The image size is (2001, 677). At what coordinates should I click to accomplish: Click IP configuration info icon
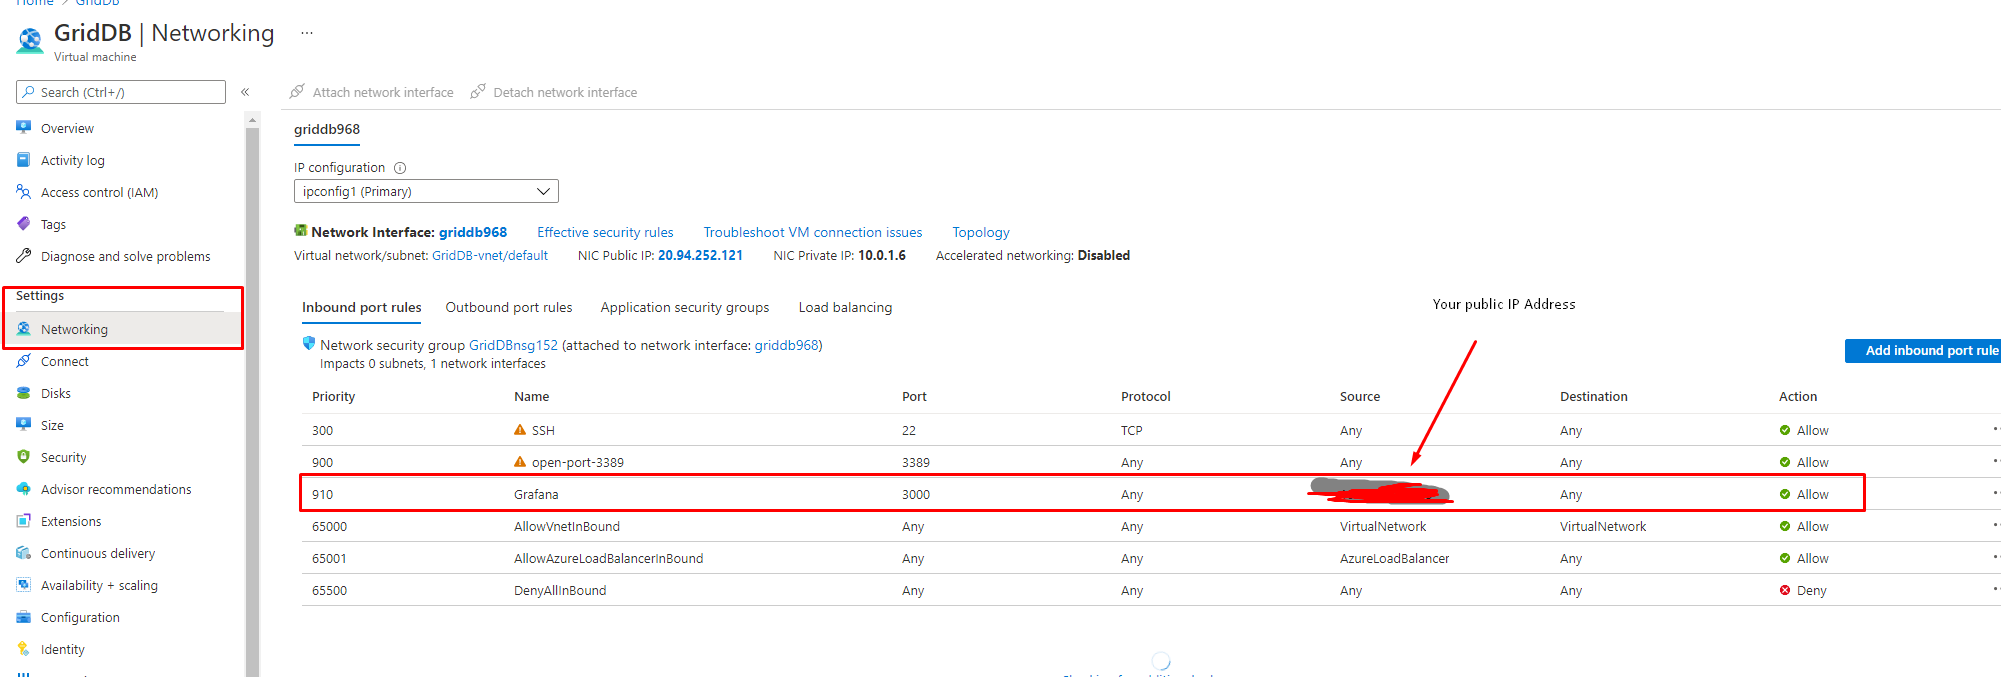[x=400, y=168]
